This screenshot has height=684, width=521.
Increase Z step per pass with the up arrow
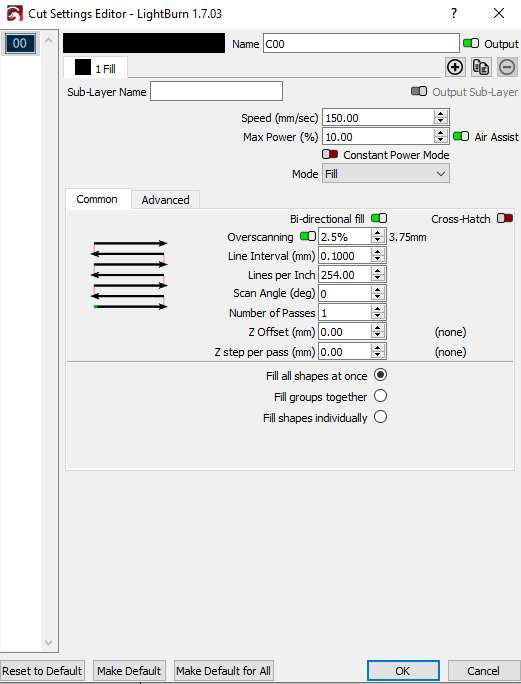click(x=377, y=348)
